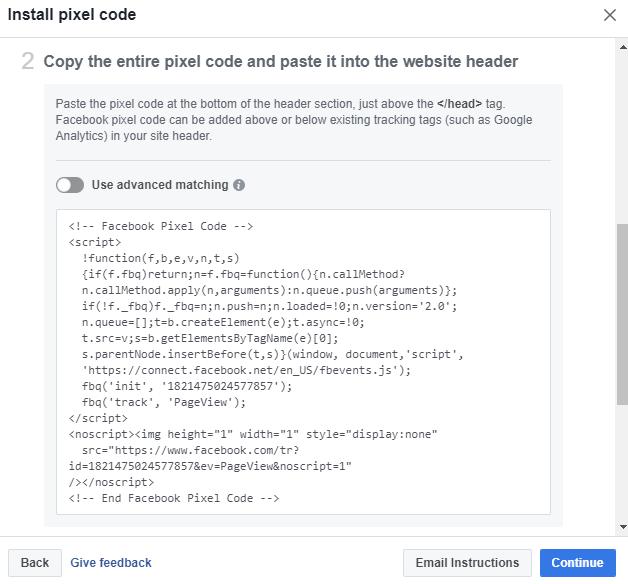Click the fbevents.js URL line in code
The image size is (628, 584).
click(246, 371)
